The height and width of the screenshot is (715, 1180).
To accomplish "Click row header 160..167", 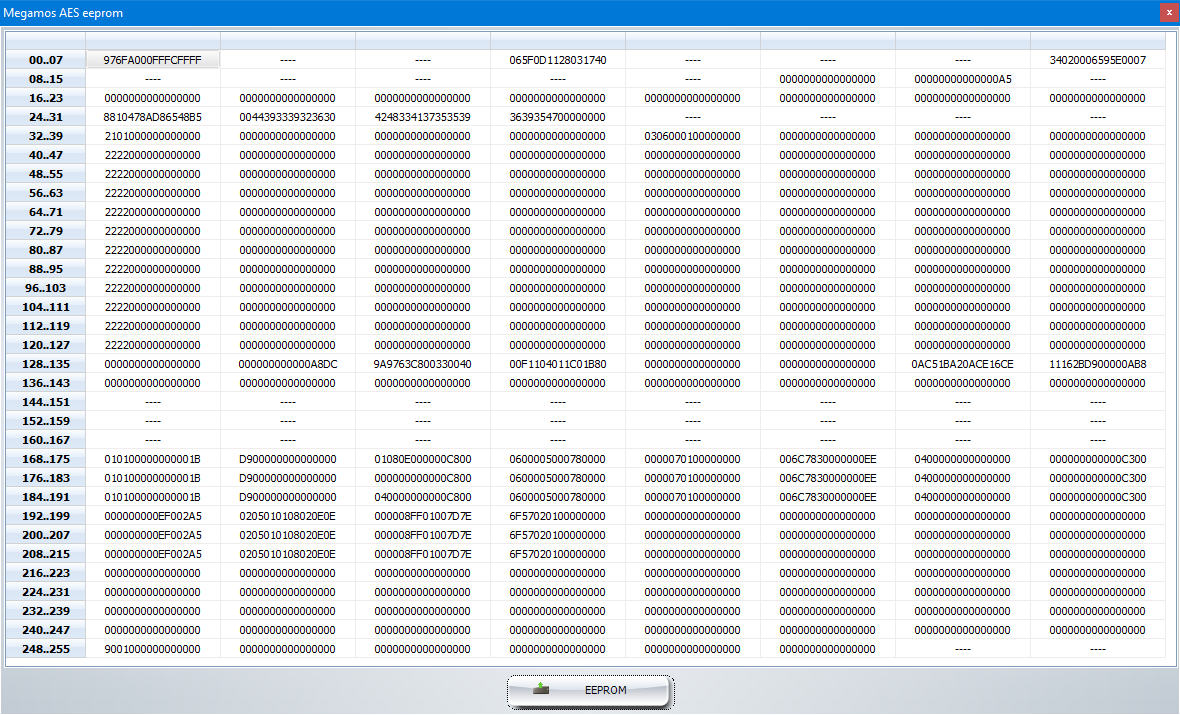I will pos(46,440).
